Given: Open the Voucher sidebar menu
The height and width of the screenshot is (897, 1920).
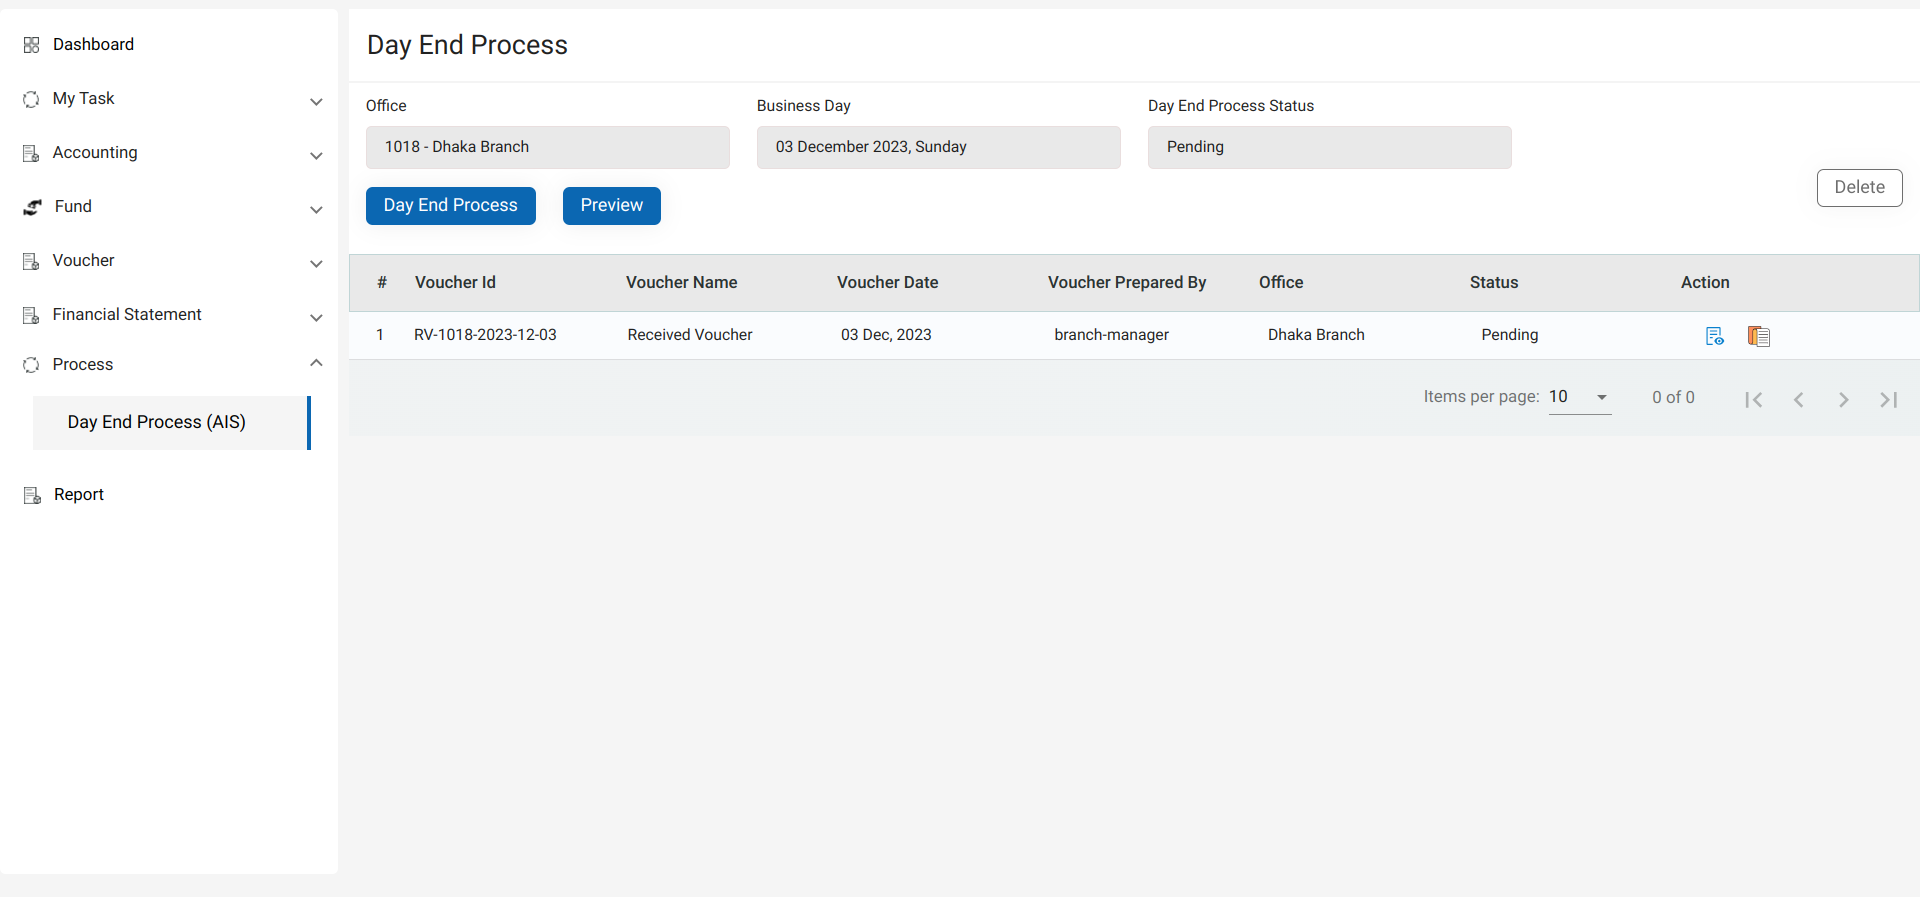Looking at the screenshot, I should click(x=83, y=261).
